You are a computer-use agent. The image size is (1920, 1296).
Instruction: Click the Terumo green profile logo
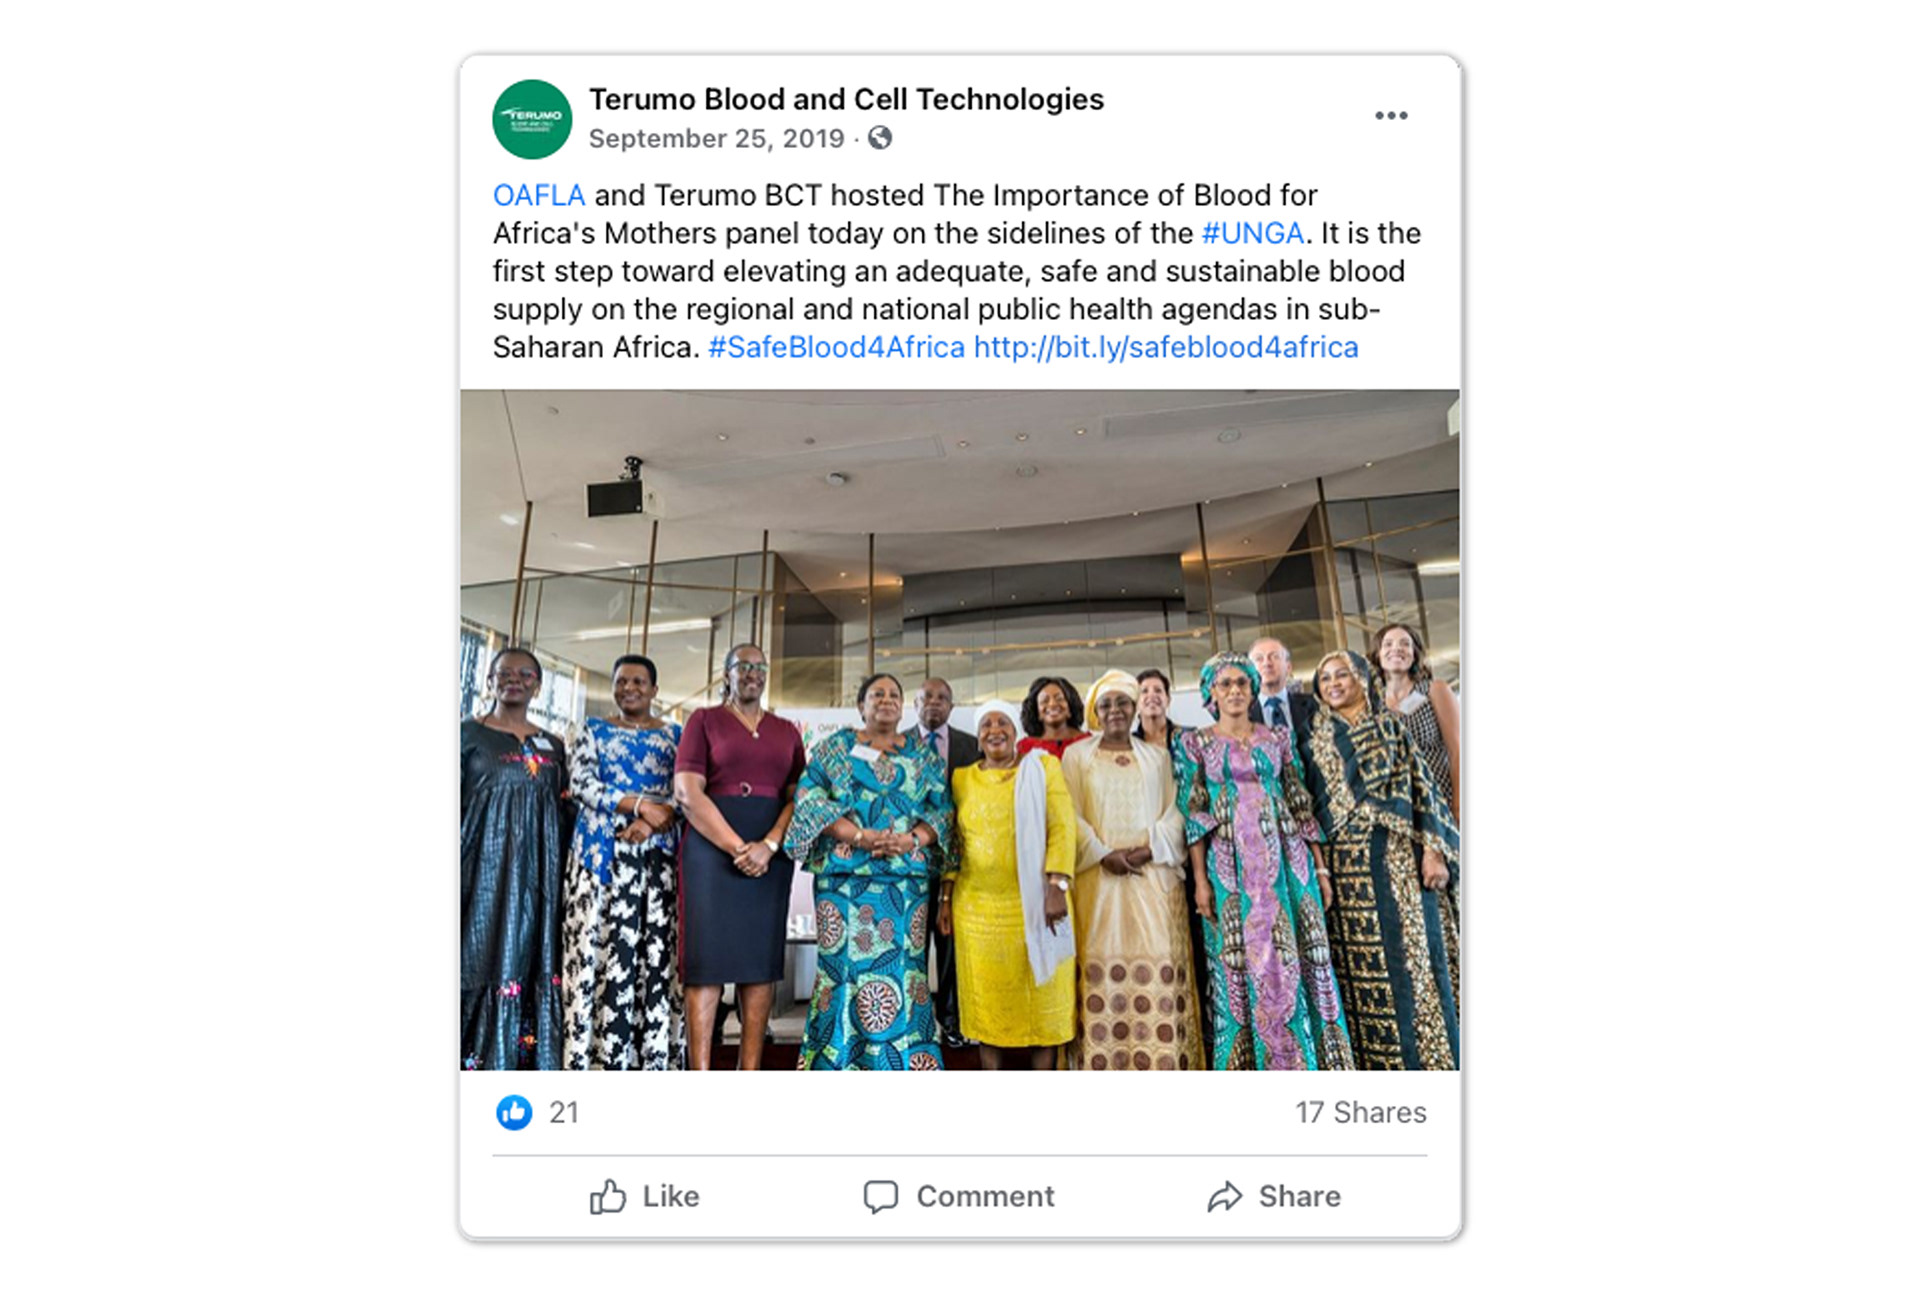[532, 119]
